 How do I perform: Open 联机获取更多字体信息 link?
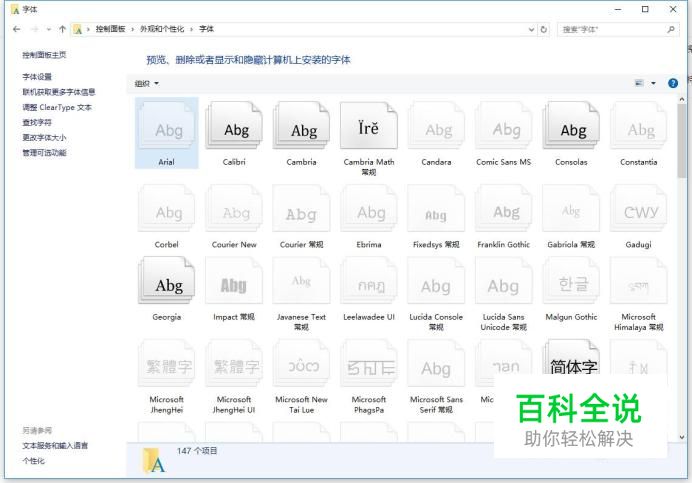pyautogui.click(x=59, y=92)
